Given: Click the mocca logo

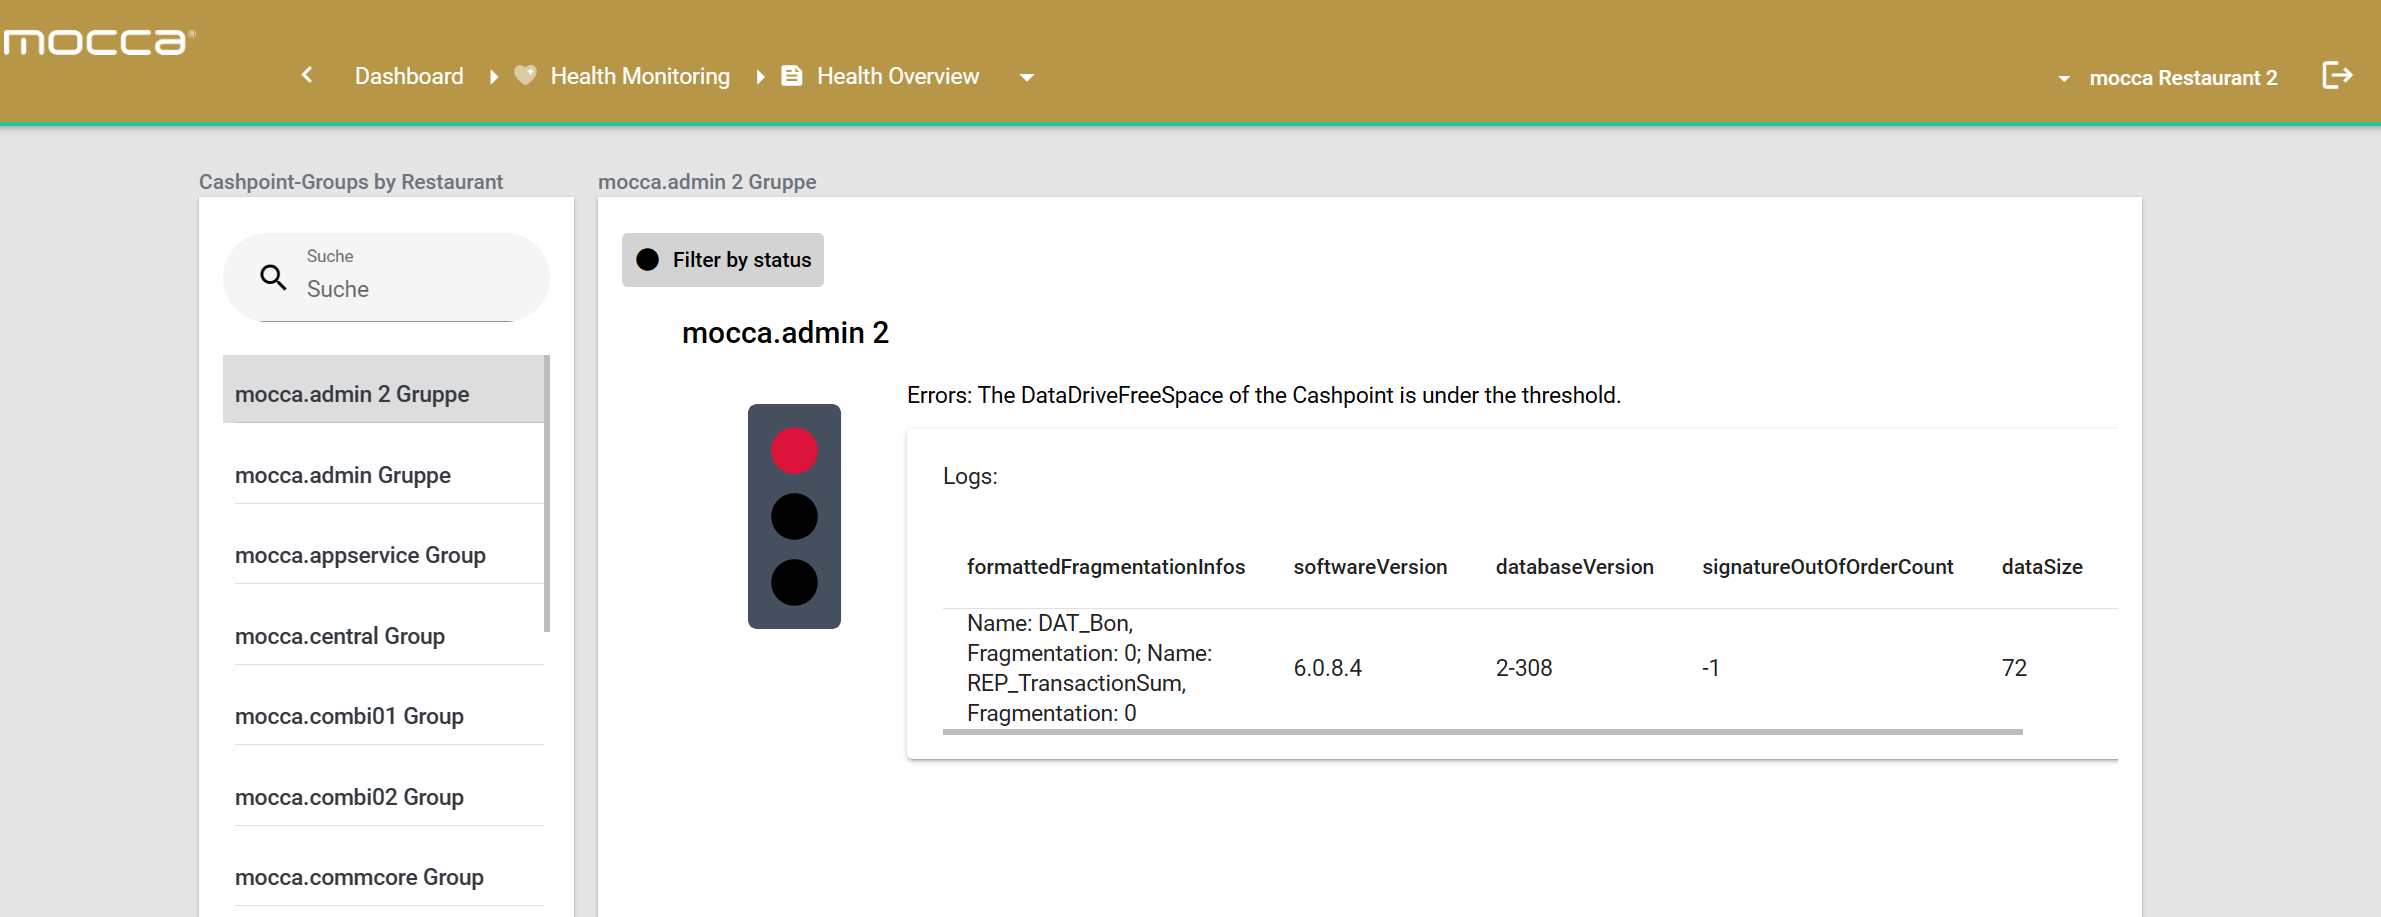Looking at the screenshot, I should point(98,42).
